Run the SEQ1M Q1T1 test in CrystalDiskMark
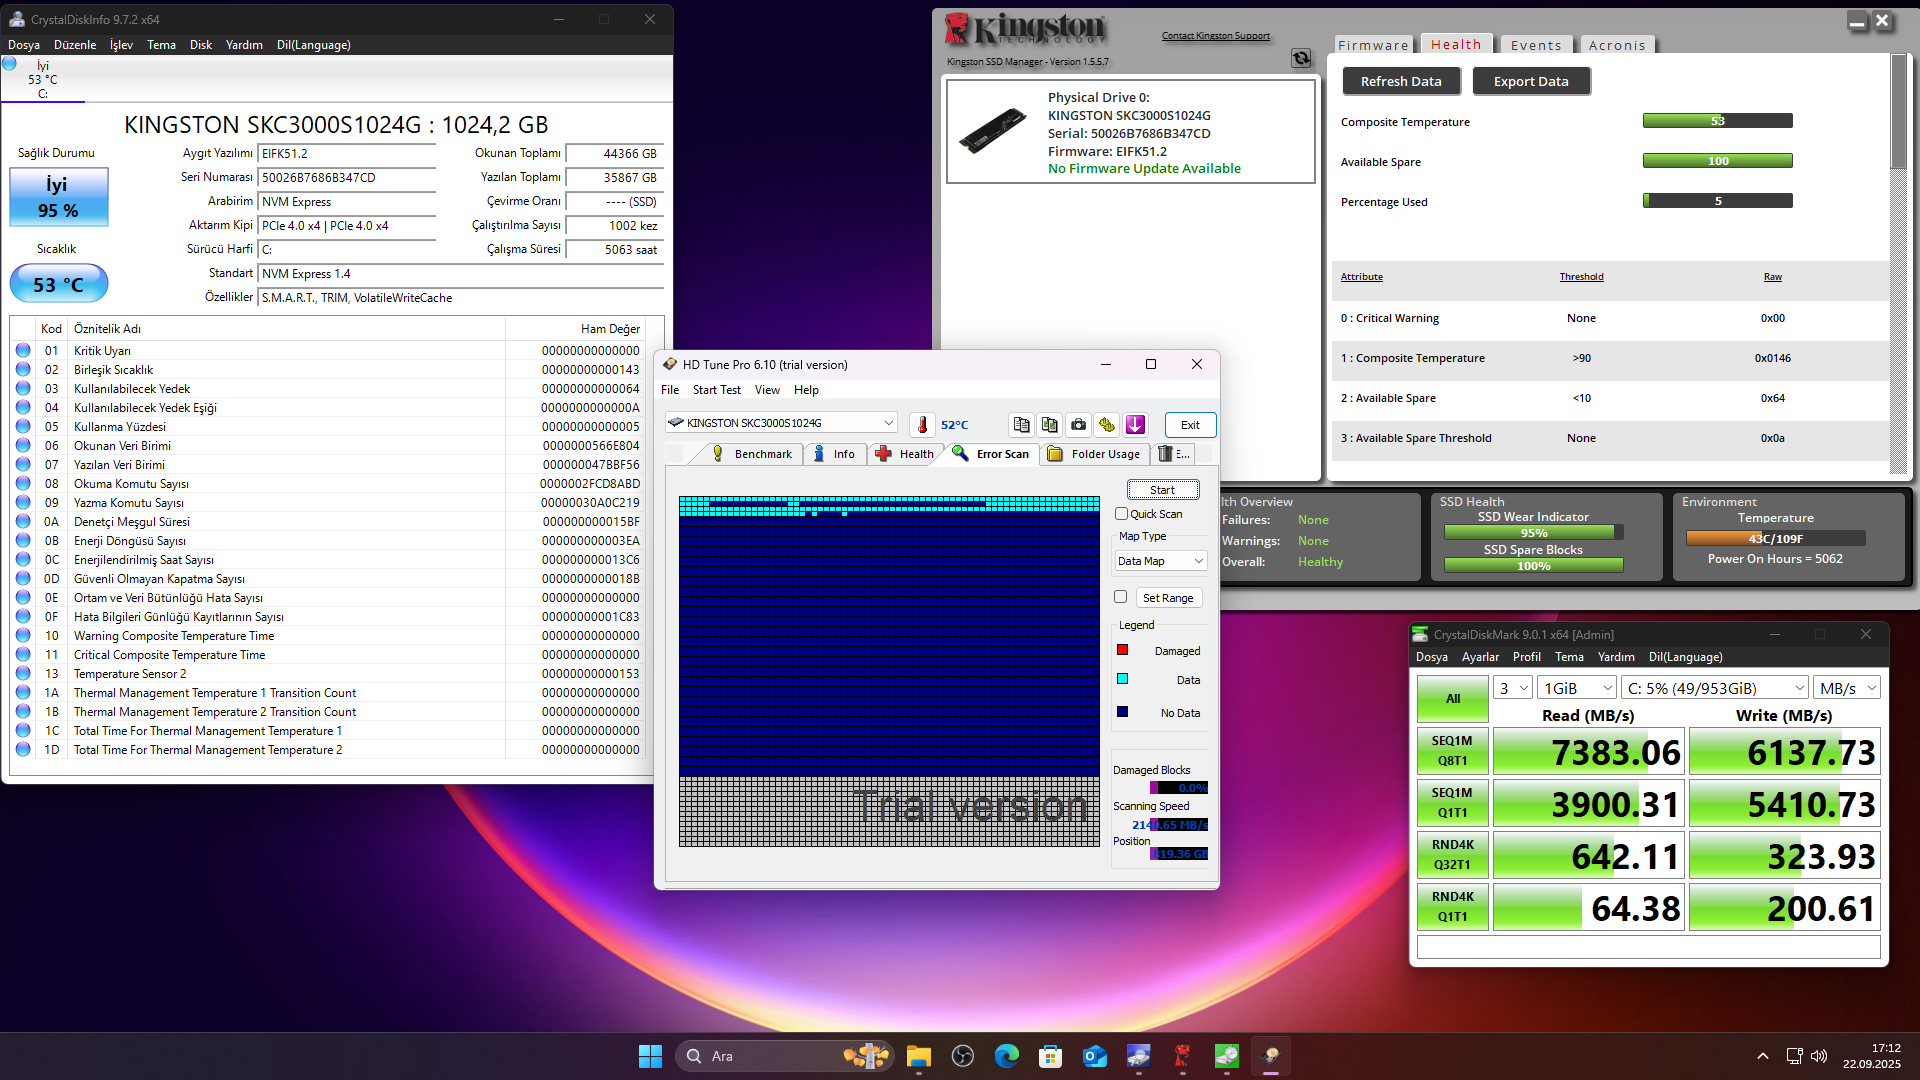1920x1080 pixels. 1452,803
